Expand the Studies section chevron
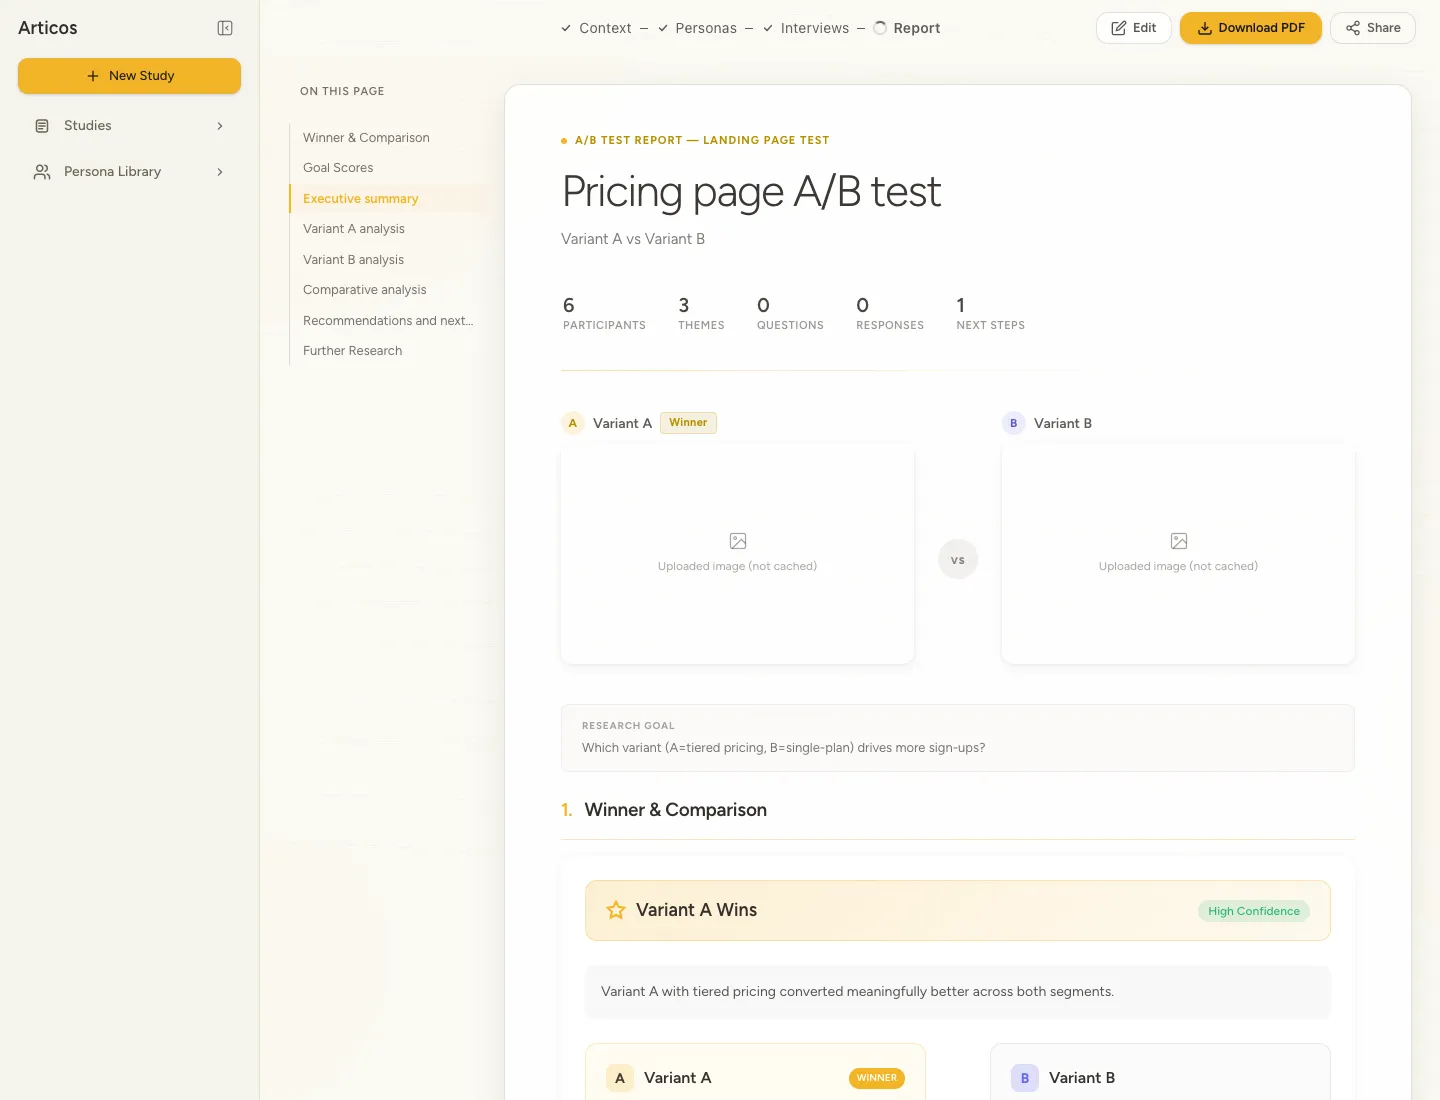The height and width of the screenshot is (1100, 1440). click(220, 126)
